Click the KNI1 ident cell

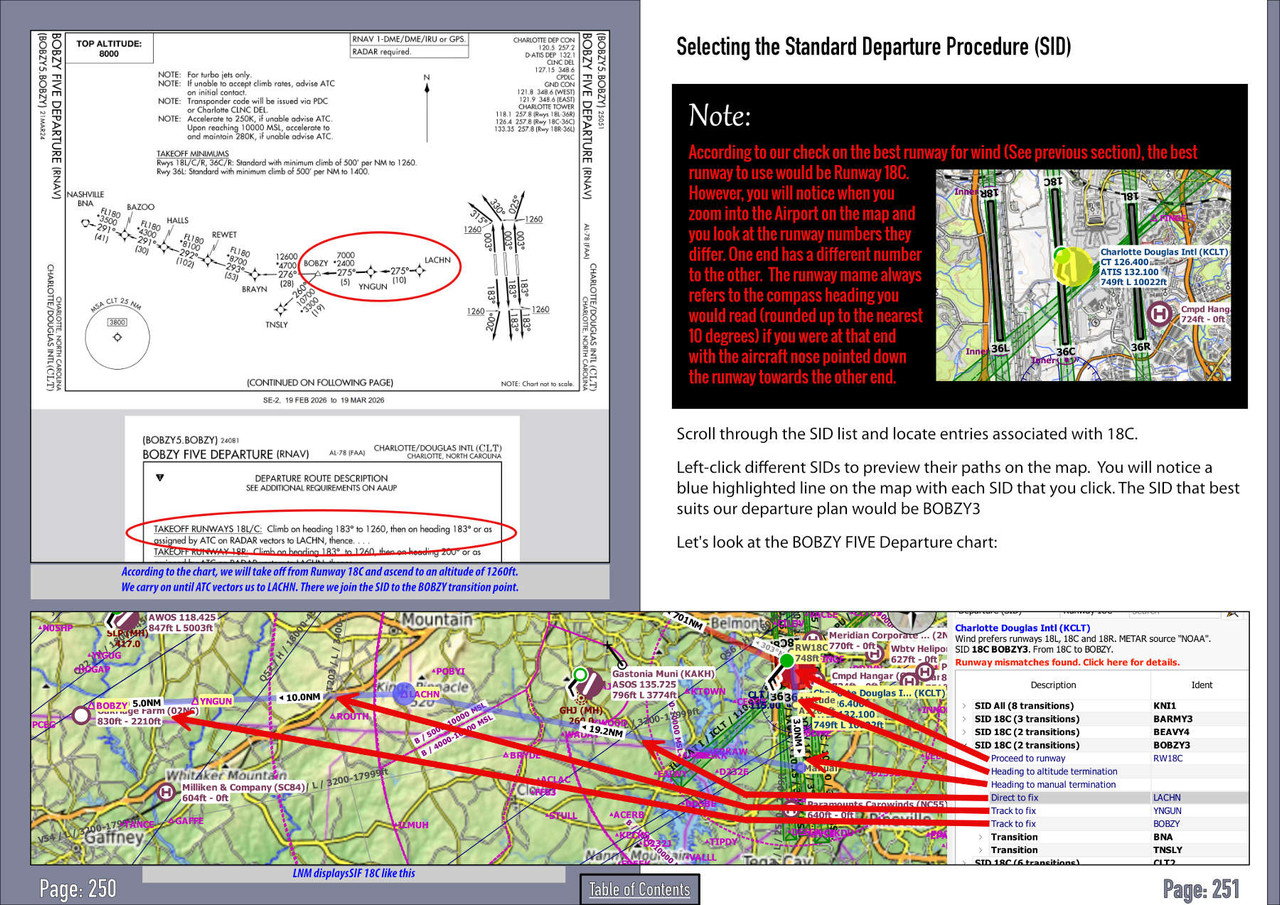click(1163, 706)
